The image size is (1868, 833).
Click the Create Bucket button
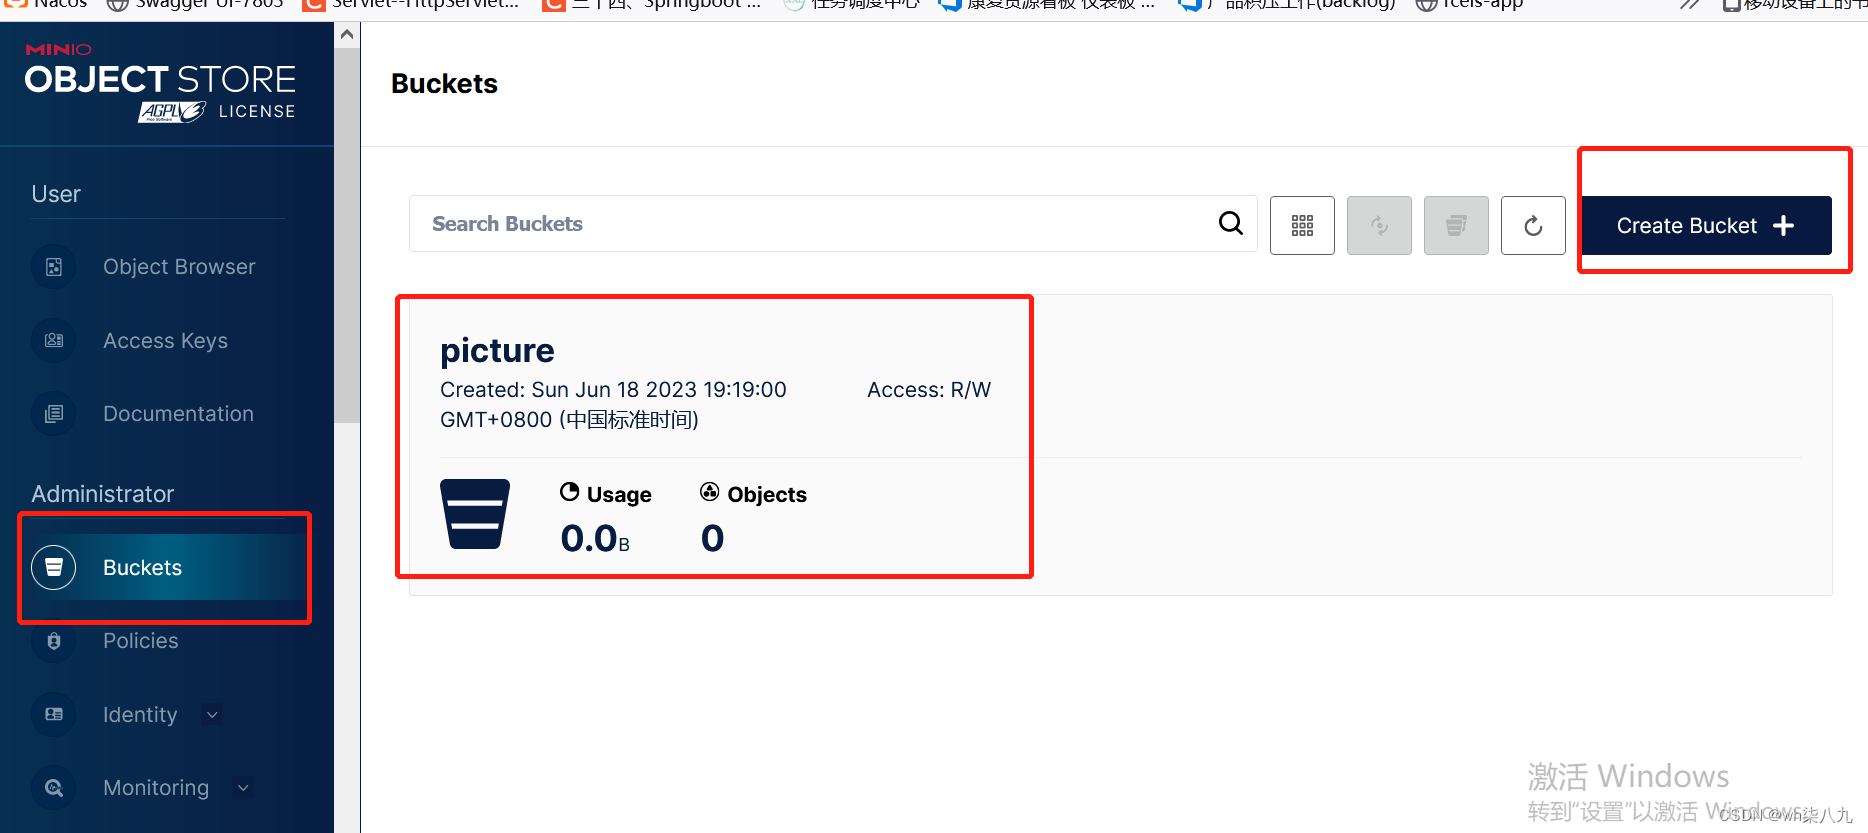pos(1706,226)
